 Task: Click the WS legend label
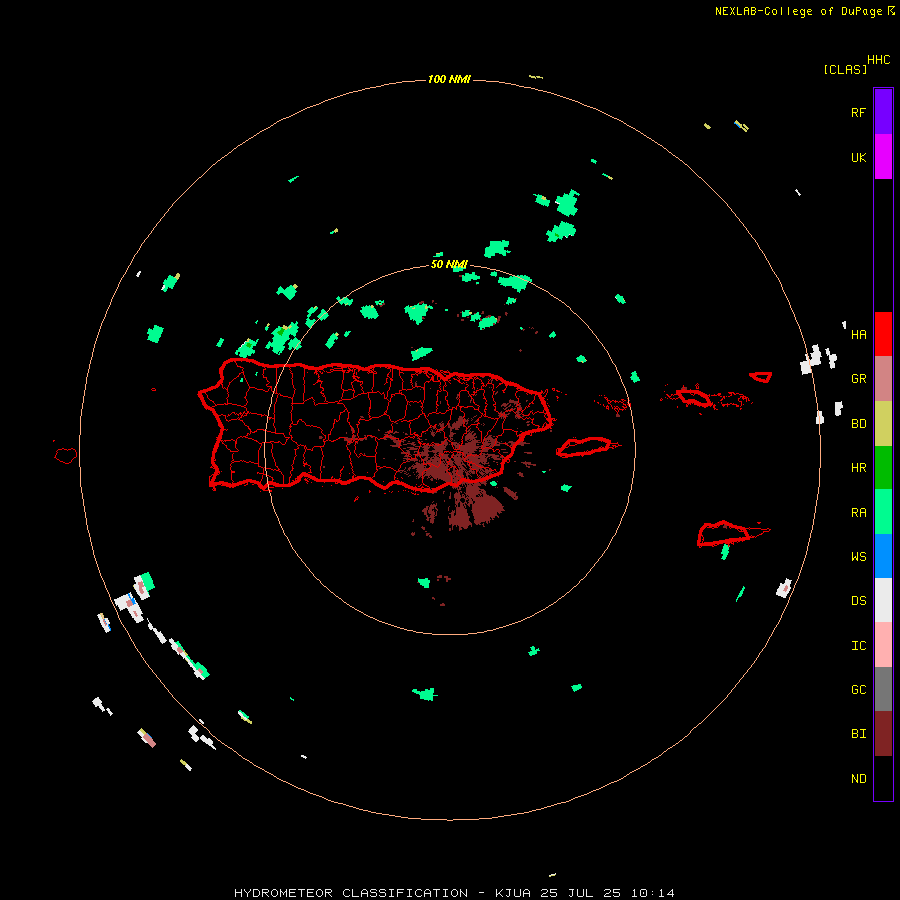858,556
